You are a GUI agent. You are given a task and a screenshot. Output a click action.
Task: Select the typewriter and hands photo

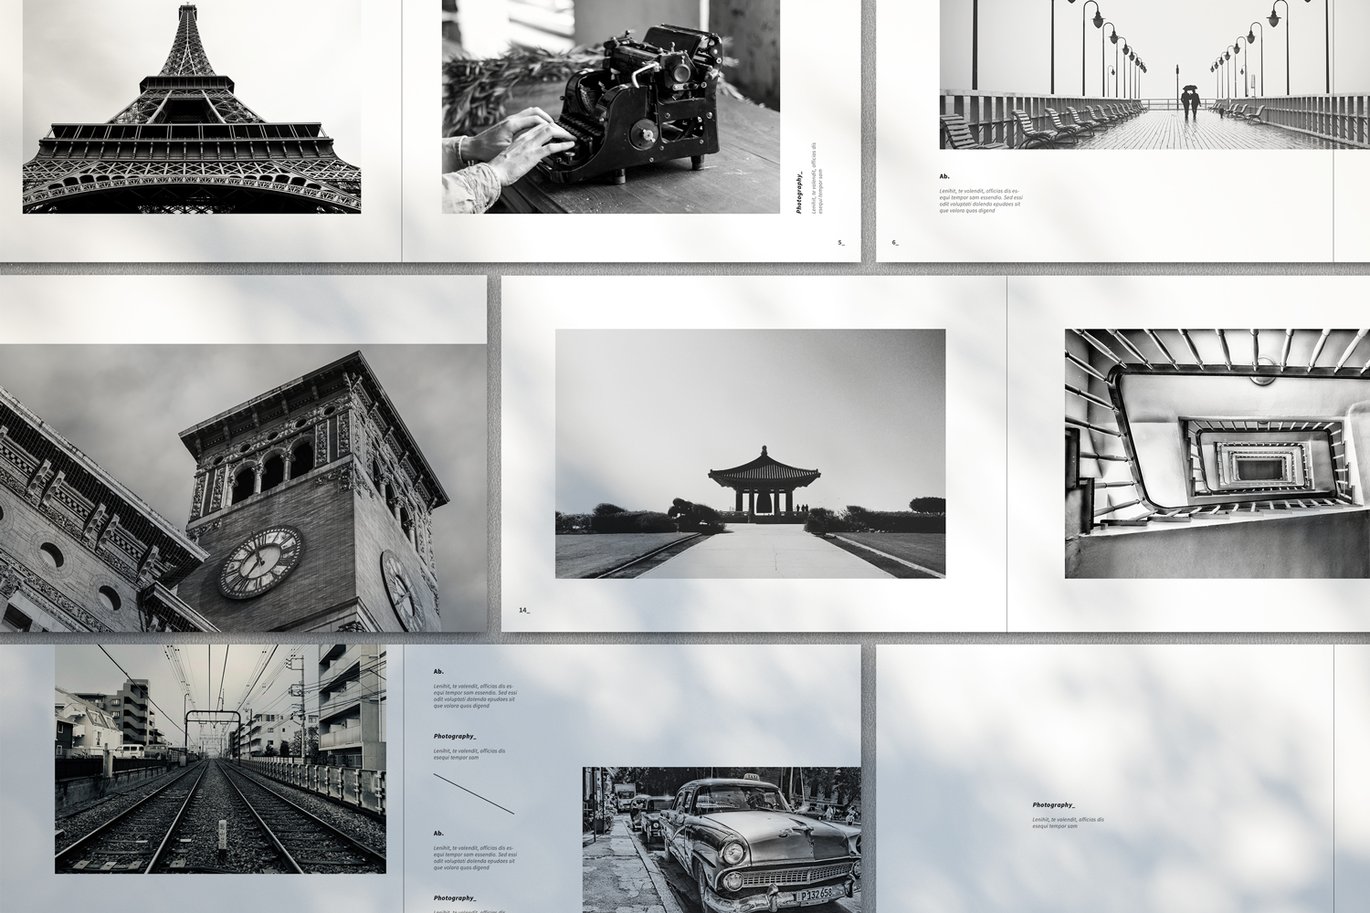pyautogui.click(x=611, y=106)
